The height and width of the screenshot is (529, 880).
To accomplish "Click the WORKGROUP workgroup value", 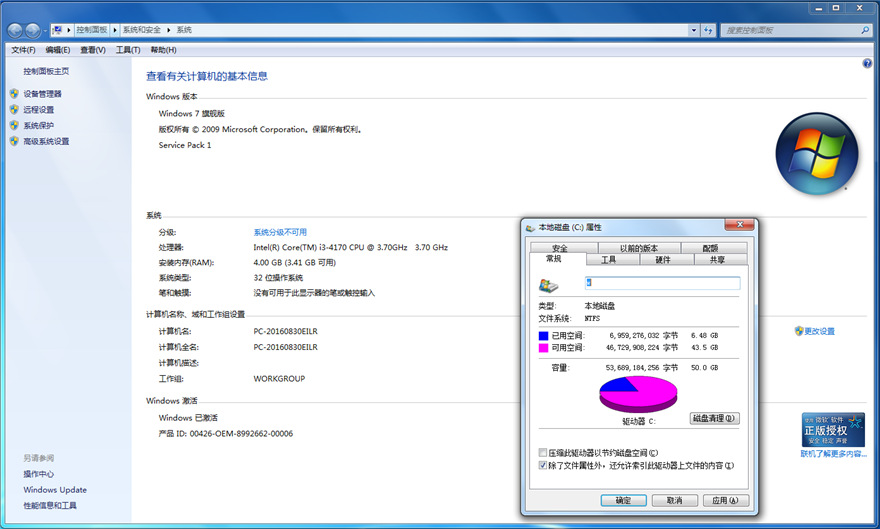I will pos(279,379).
